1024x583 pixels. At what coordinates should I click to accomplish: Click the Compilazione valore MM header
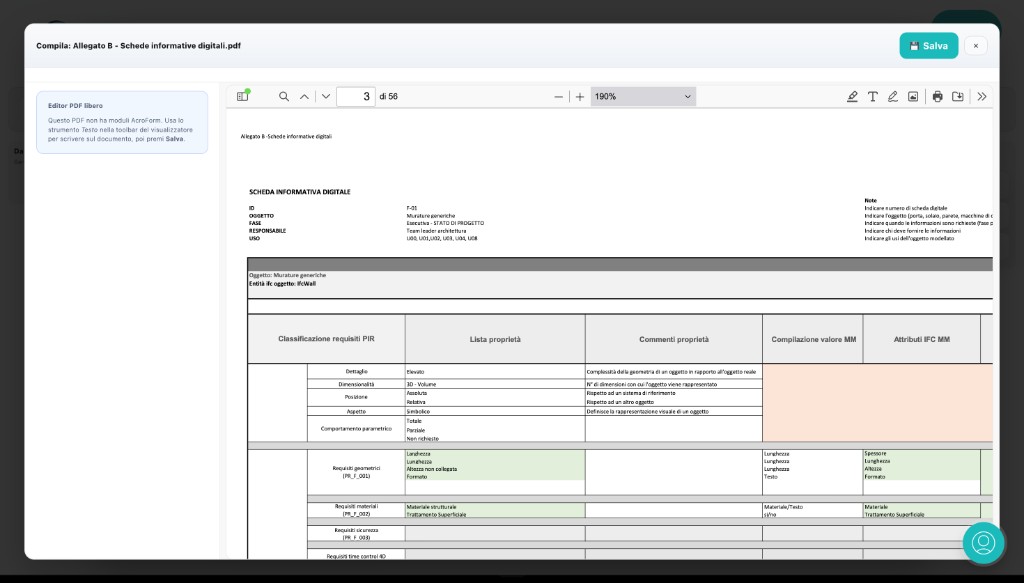point(813,339)
